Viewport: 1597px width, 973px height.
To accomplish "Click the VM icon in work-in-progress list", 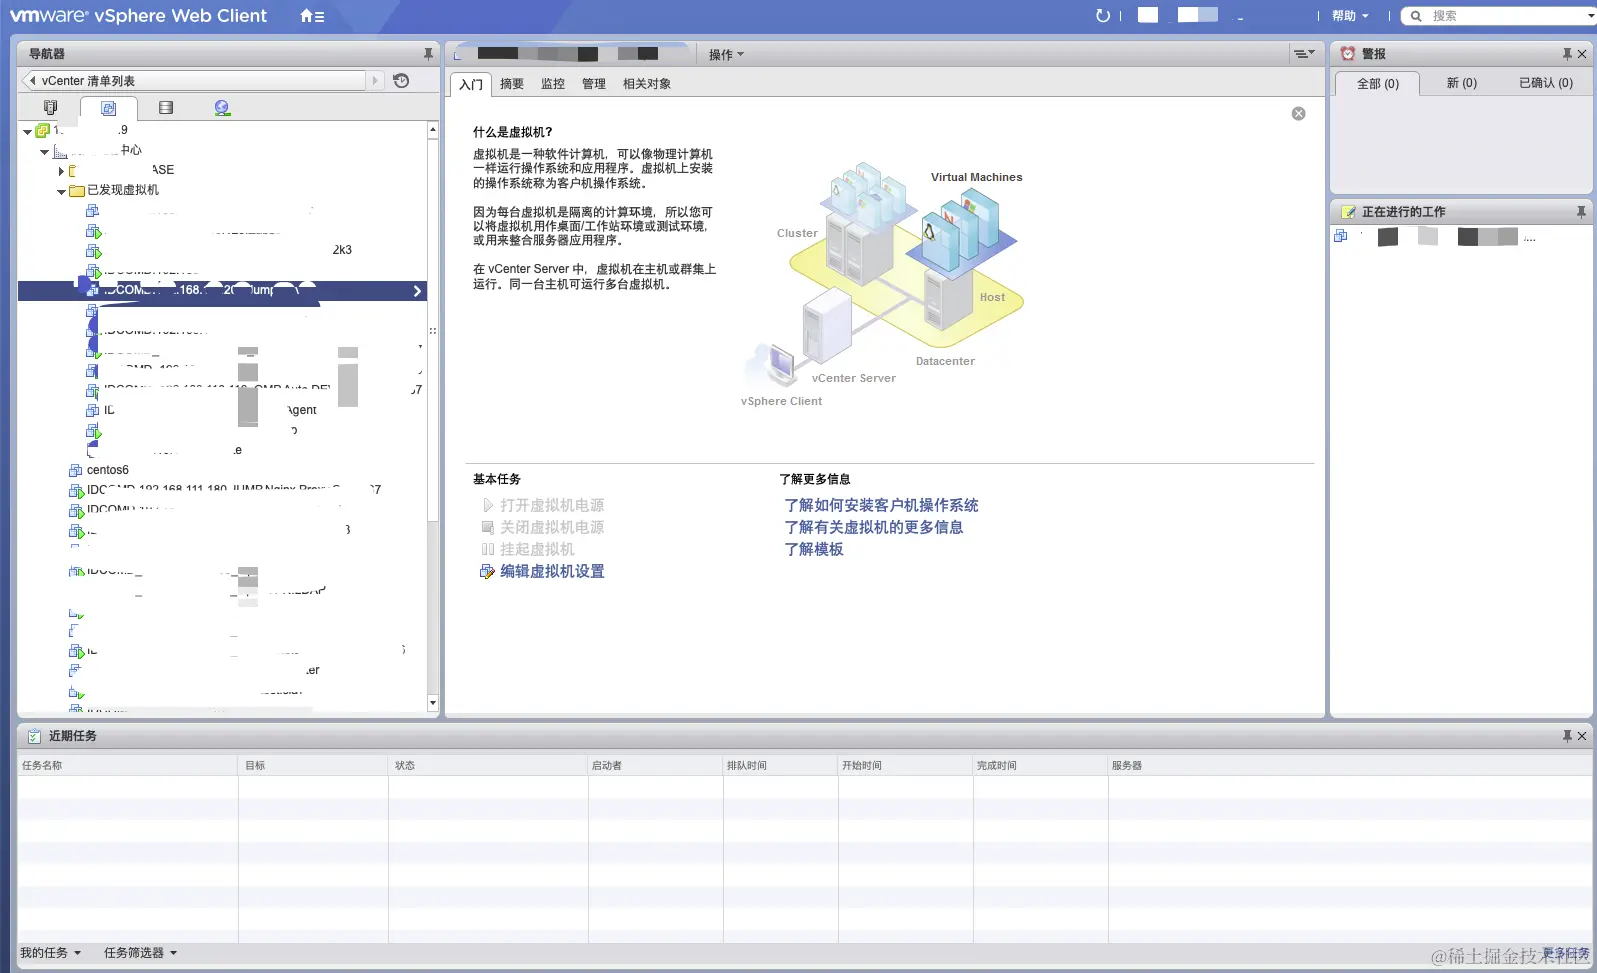I will click(x=1341, y=236).
